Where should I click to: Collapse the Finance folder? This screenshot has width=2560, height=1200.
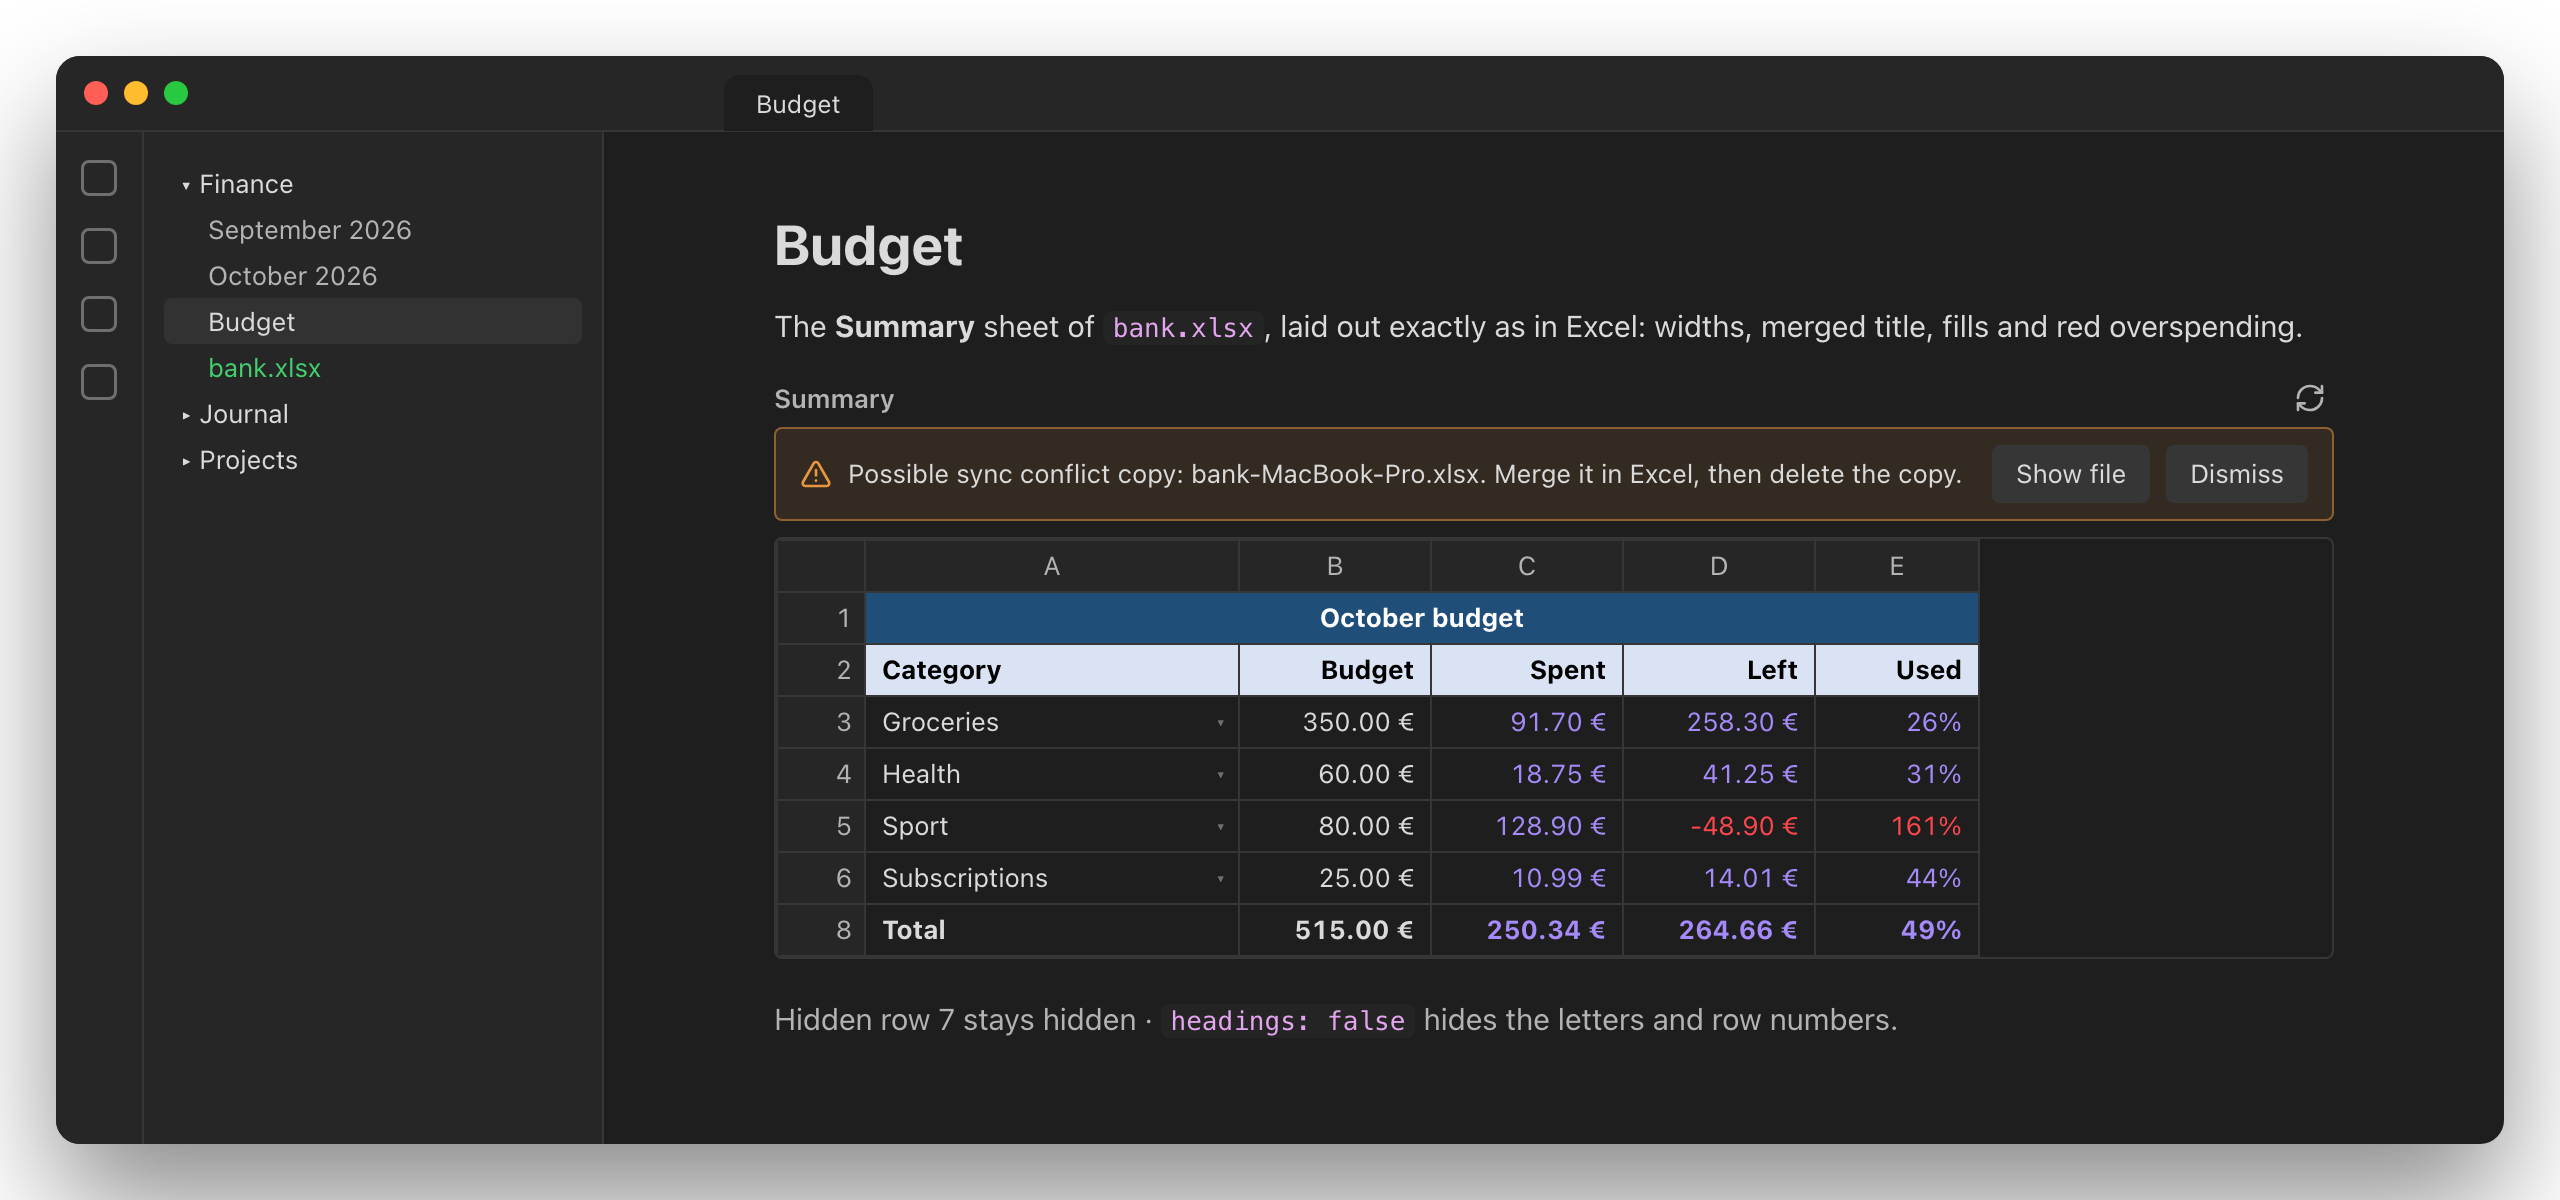[x=186, y=185]
